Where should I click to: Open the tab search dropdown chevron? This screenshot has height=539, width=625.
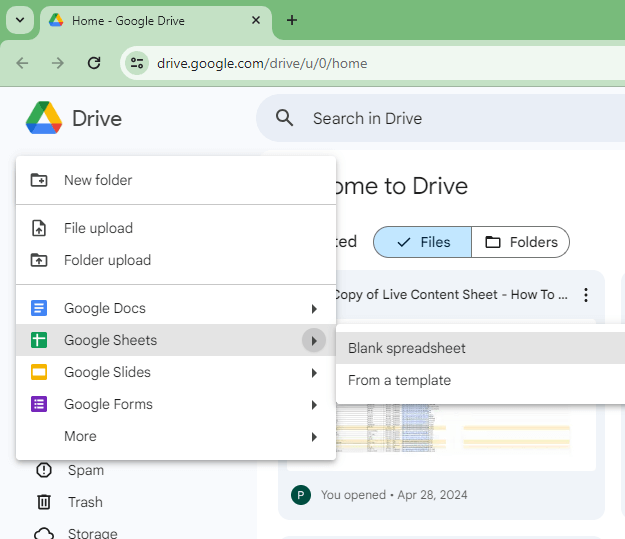[x=20, y=20]
